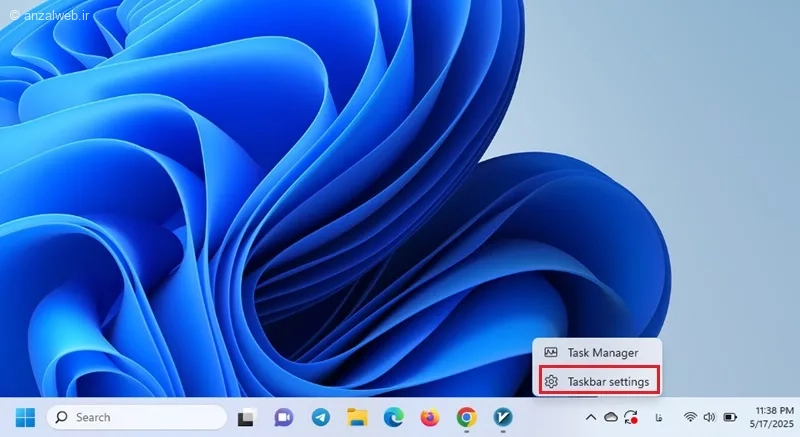Open Task View from the taskbar
This screenshot has width=800, height=437.
247,418
